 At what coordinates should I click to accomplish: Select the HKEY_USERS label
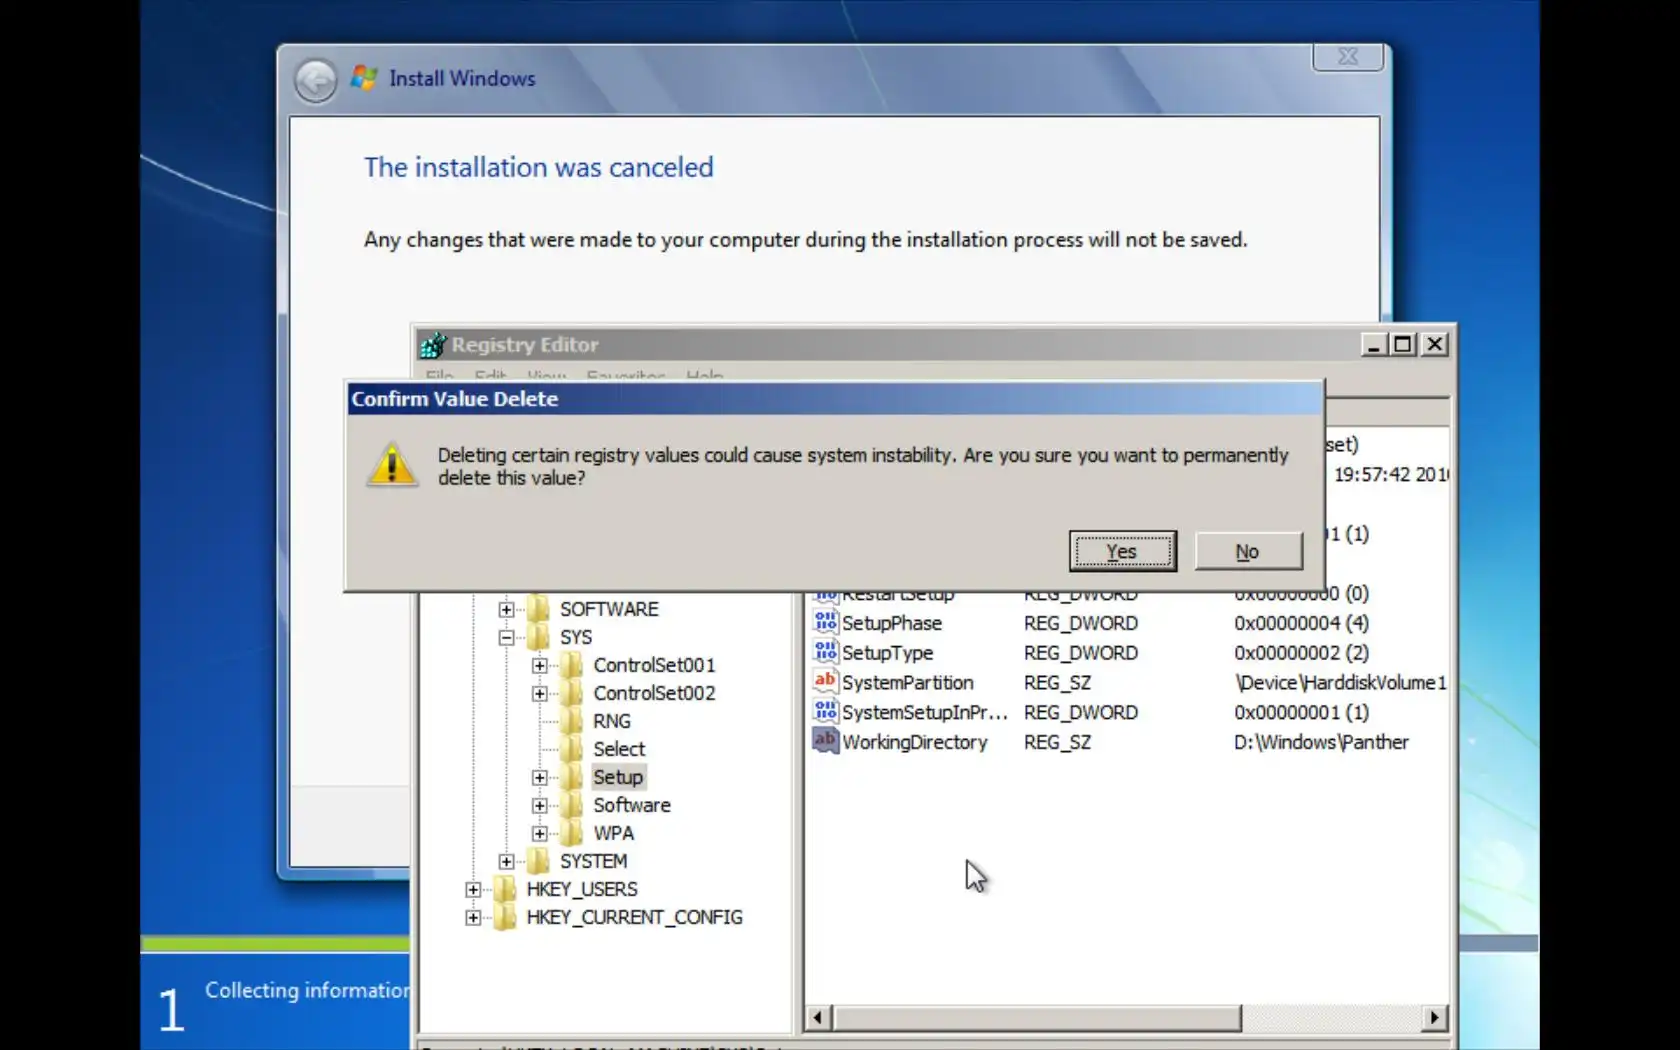pos(582,889)
